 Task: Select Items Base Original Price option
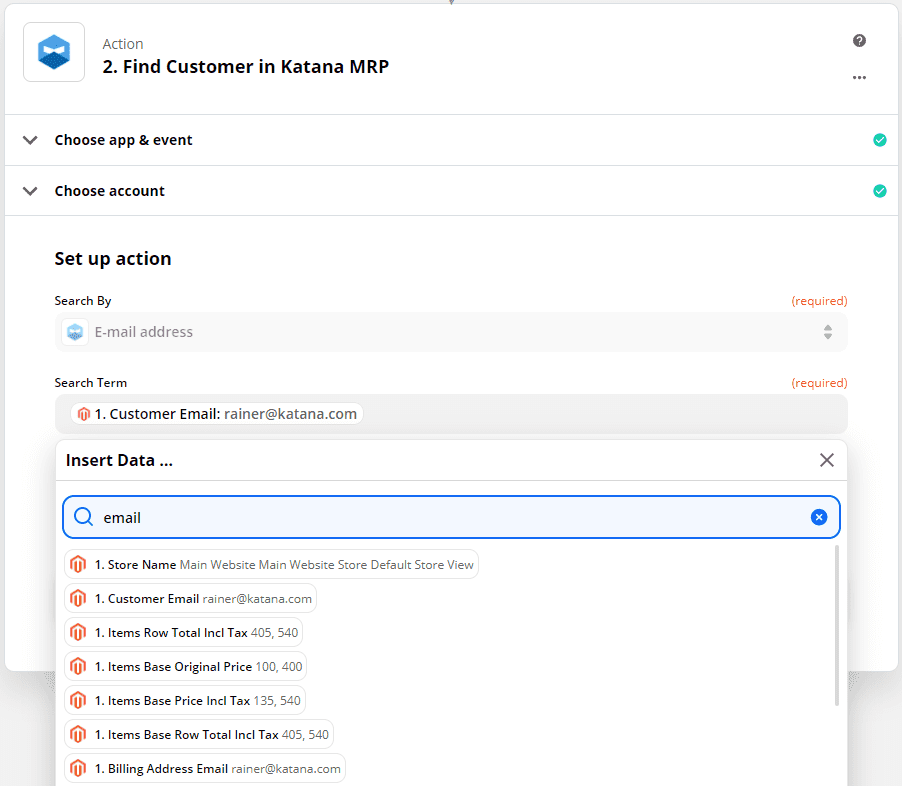tap(185, 666)
